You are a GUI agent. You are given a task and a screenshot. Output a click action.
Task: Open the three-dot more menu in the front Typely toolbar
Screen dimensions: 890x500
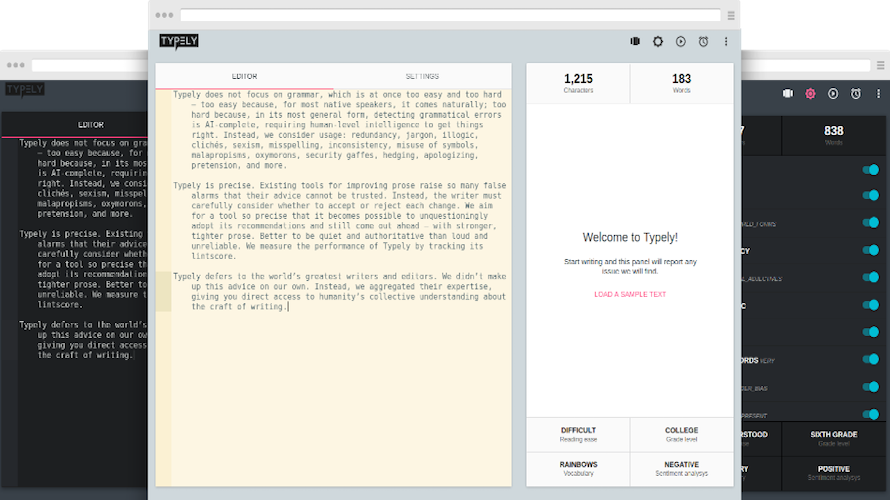click(x=726, y=41)
